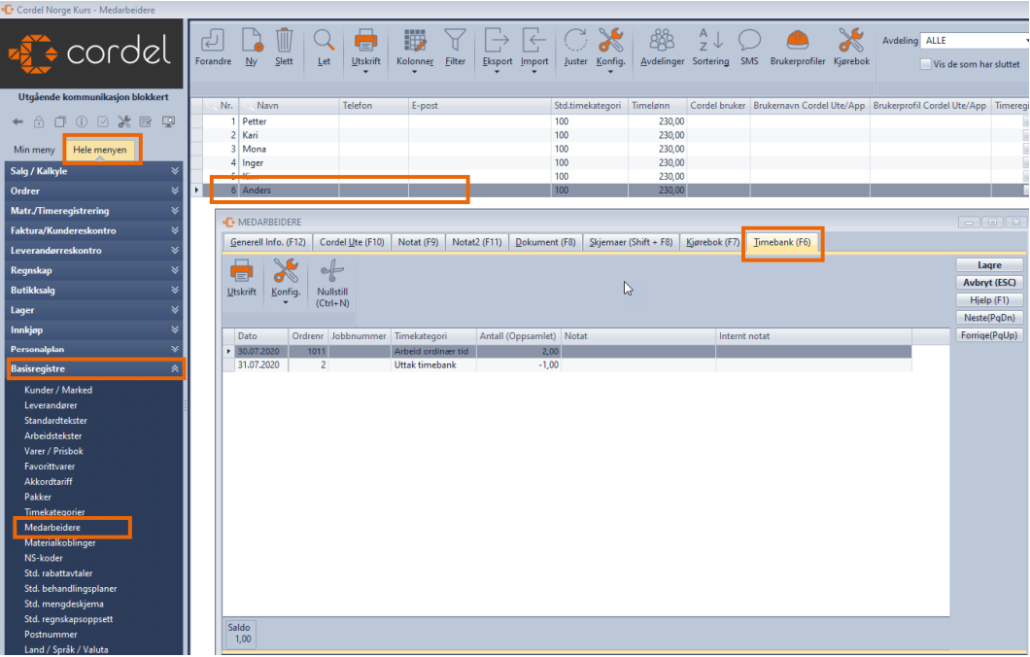
Task: Select the Uttak timebank row in the table
Action: tap(567, 365)
